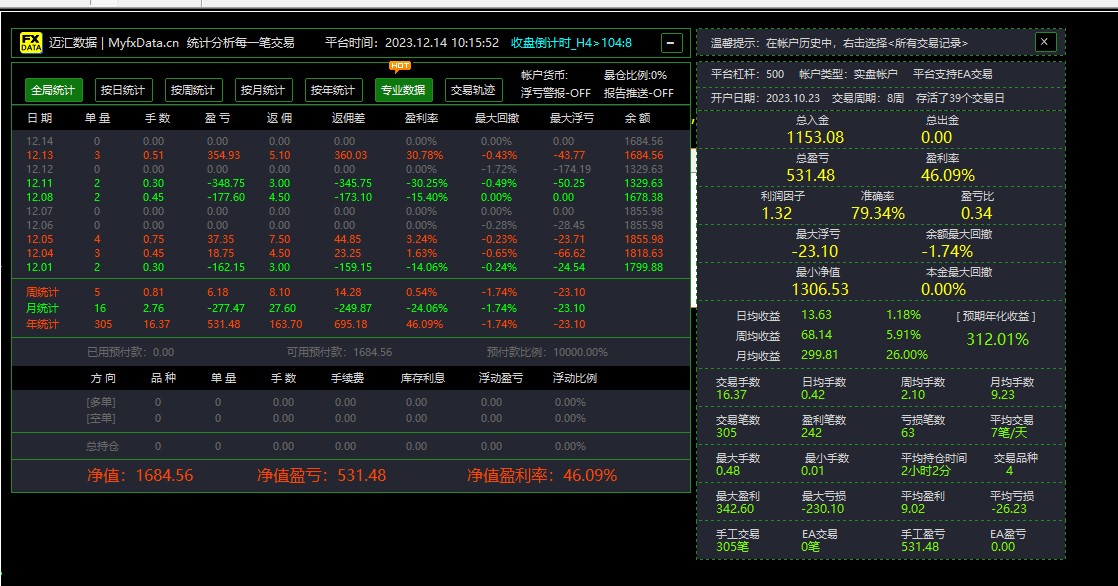
Task: Click the 准确率 79.34% value
Action: [878, 213]
